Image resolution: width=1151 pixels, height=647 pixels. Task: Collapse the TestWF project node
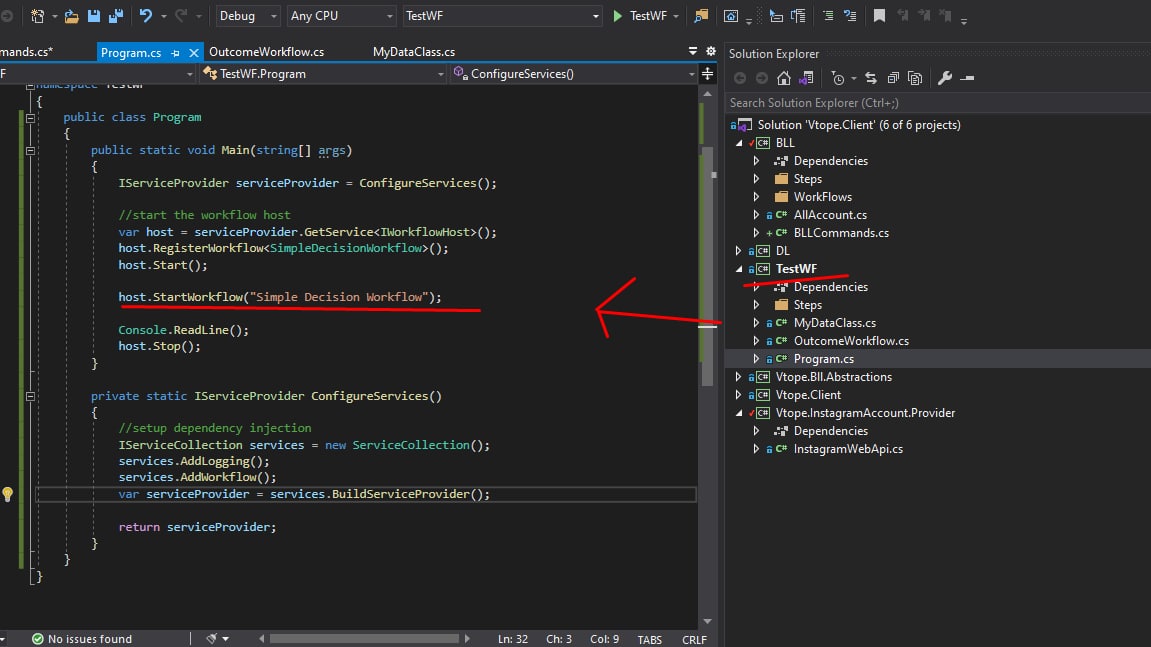tap(739, 269)
